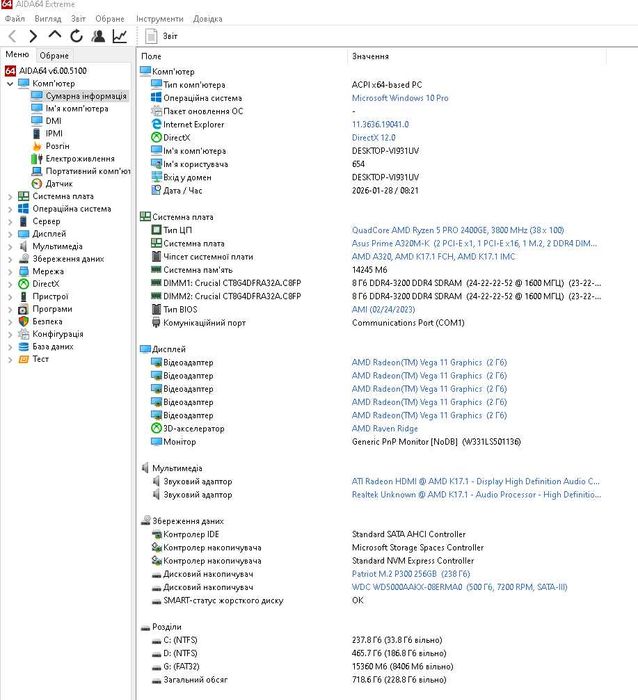638x700 pixels.
Task: Click the Дата / Час icon
Action: point(156,190)
